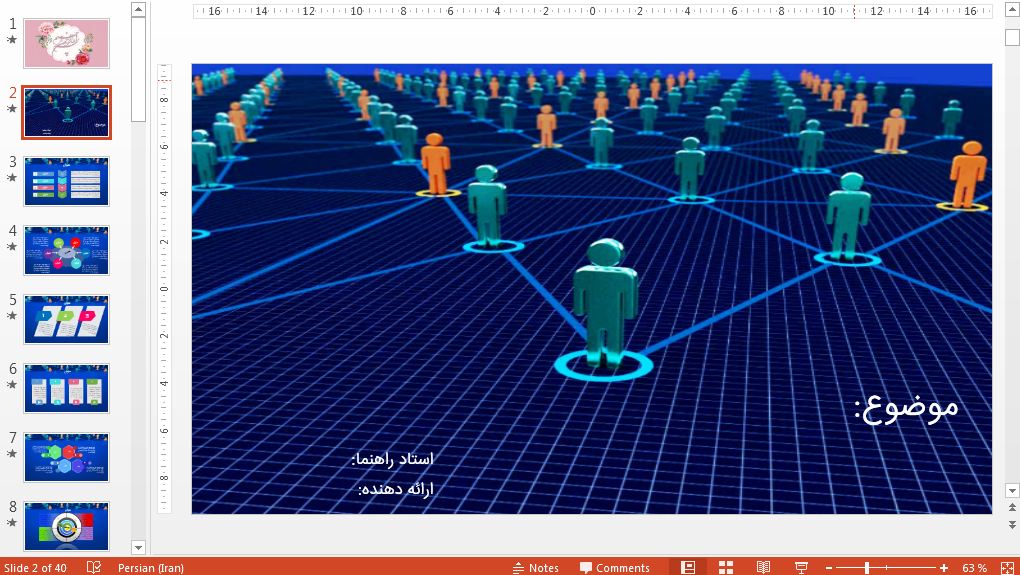The height and width of the screenshot is (575, 1020).
Task: Select slide 1 floral thumbnail
Action: coord(67,43)
